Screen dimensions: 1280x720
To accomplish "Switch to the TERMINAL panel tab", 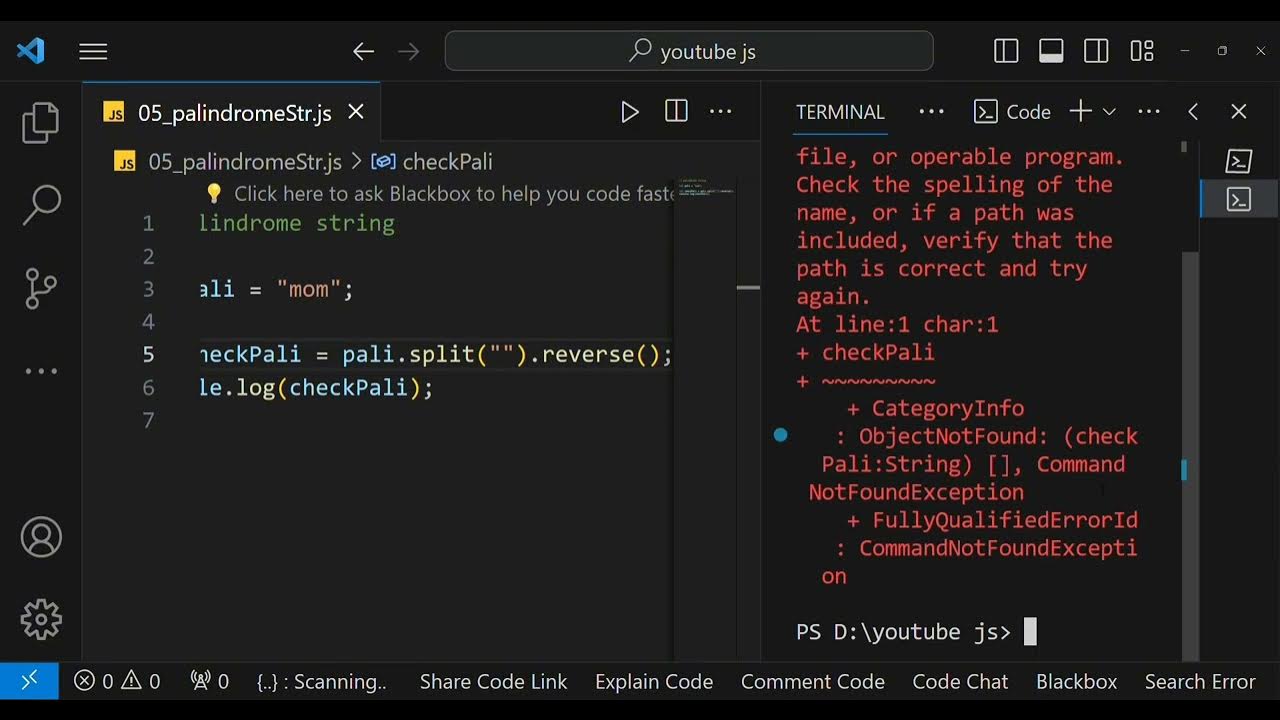I will click(840, 112).
